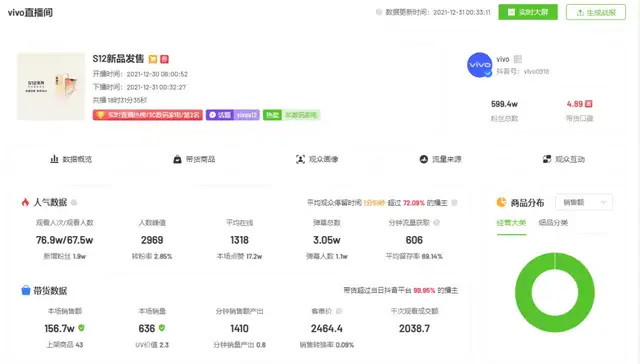
Task: Click the 生成战报 generate report button
Action: click(596, 12)
